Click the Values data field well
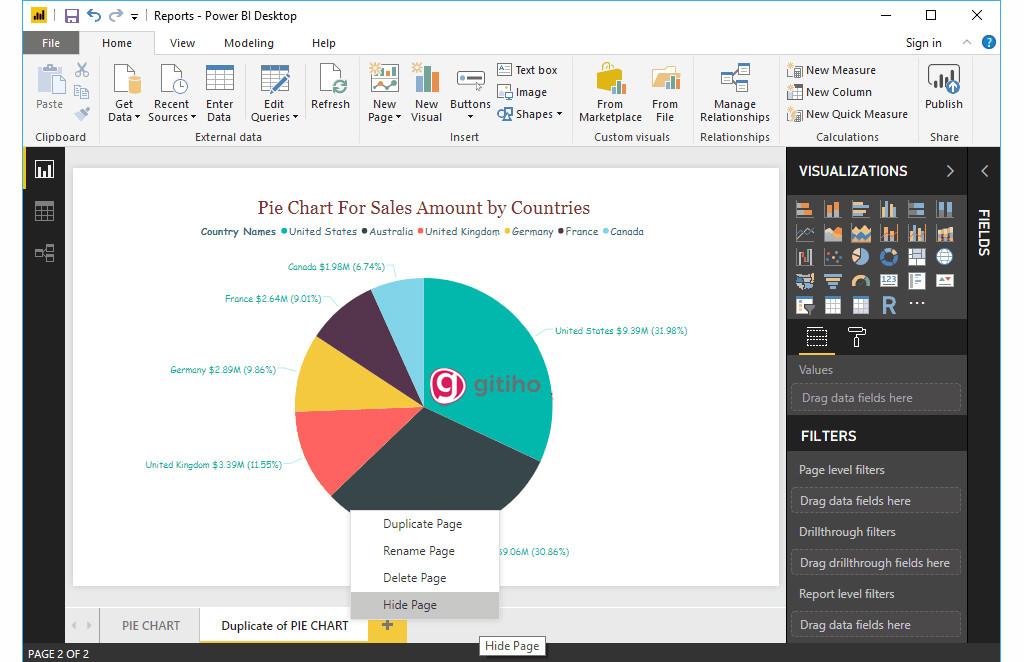This screenshot has height=662, width=1024. [x=875, y=398]
